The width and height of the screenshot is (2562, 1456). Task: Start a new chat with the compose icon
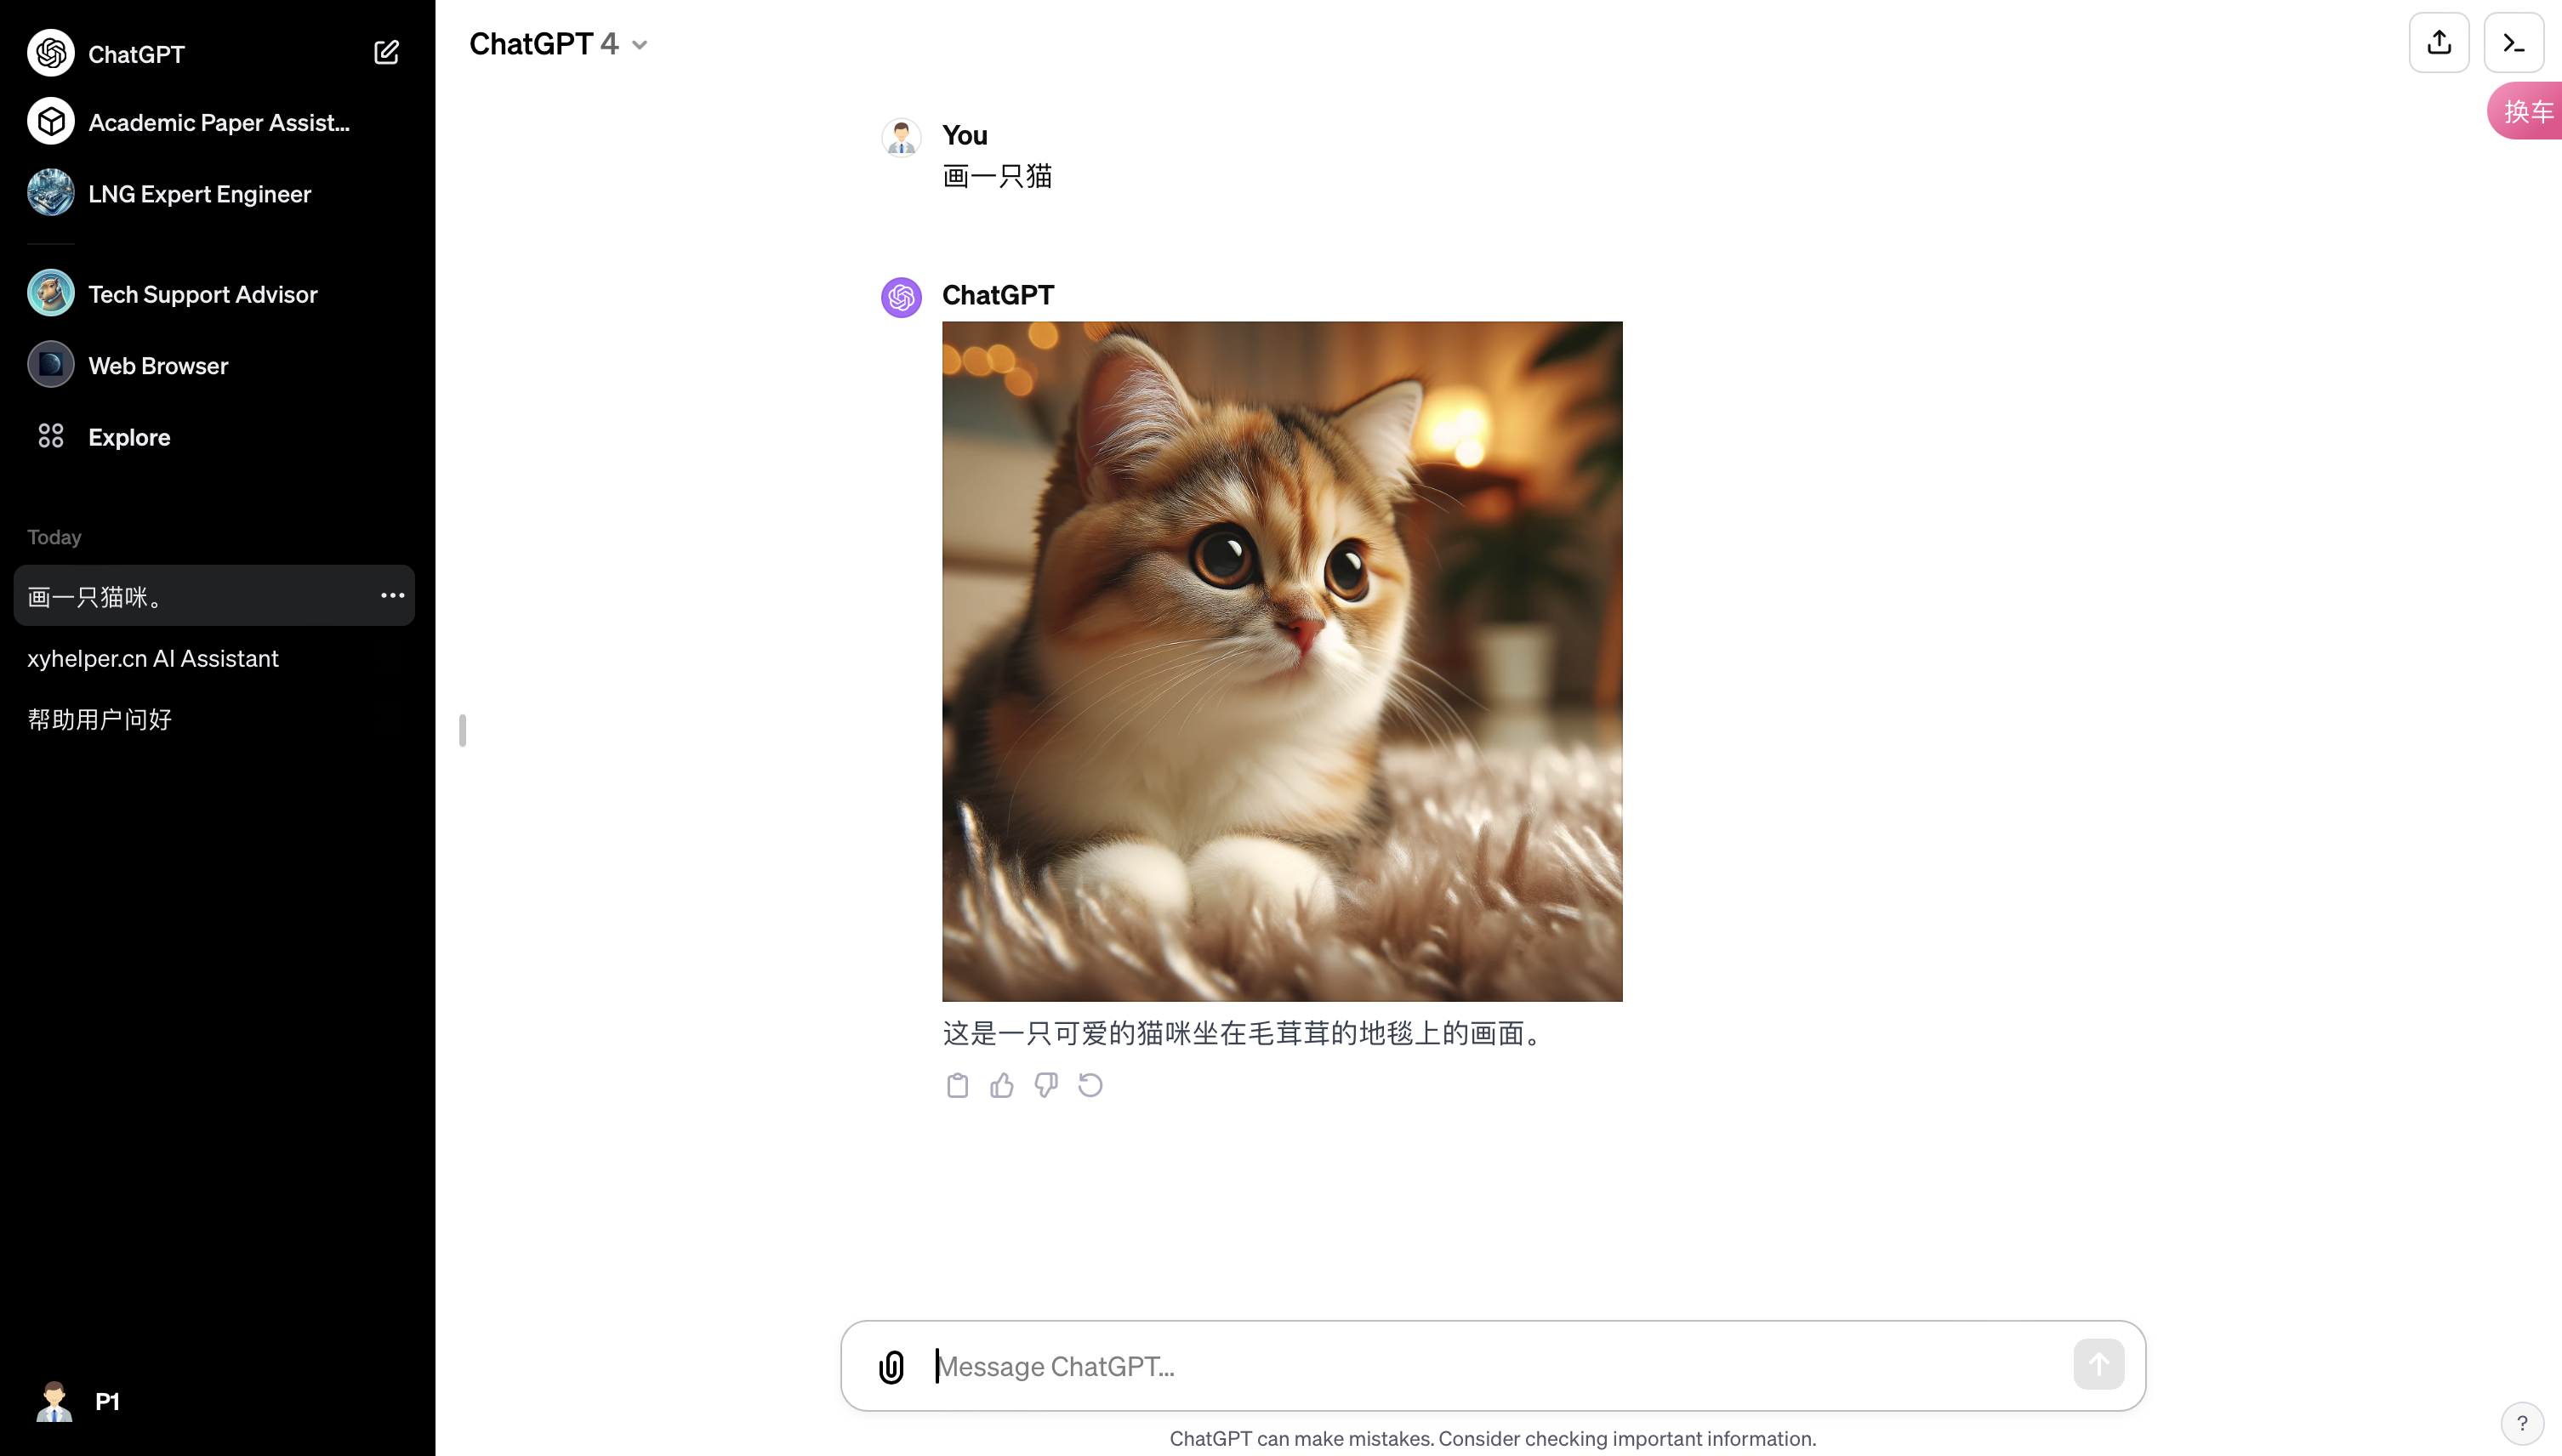(x=386, y=52)
